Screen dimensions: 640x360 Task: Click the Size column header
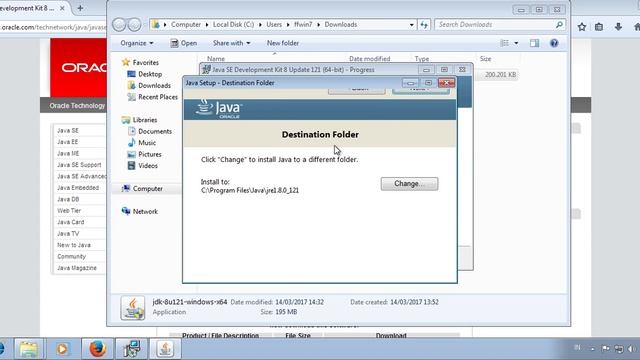coord(485,59)
